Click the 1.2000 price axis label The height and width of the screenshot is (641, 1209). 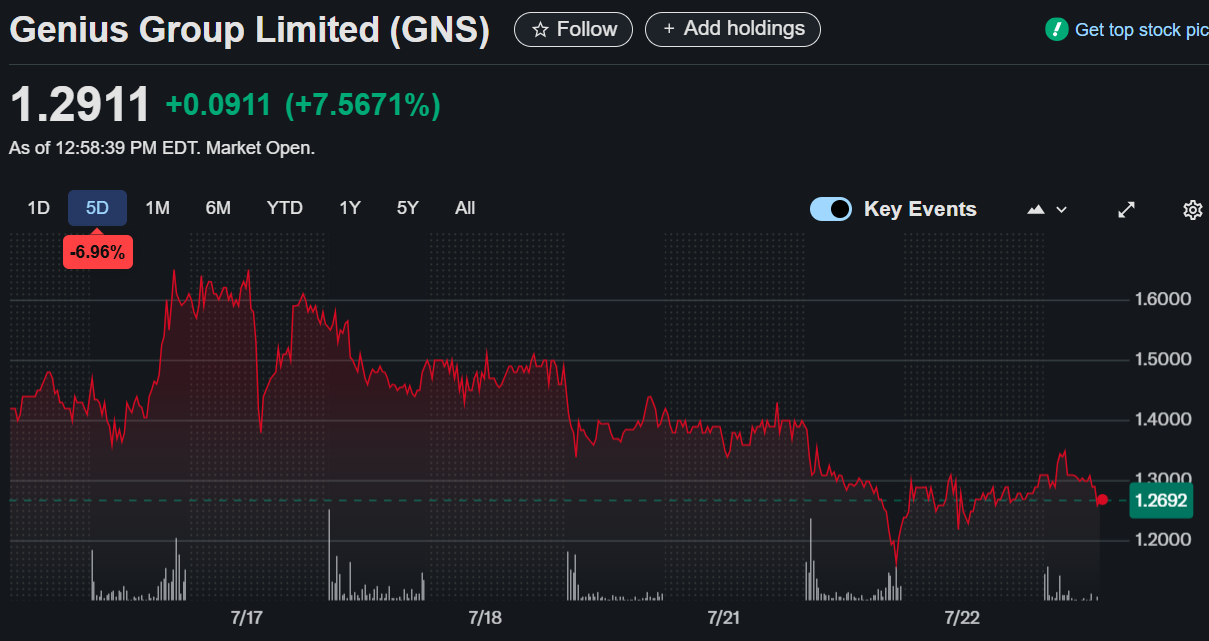(1163, 540)
